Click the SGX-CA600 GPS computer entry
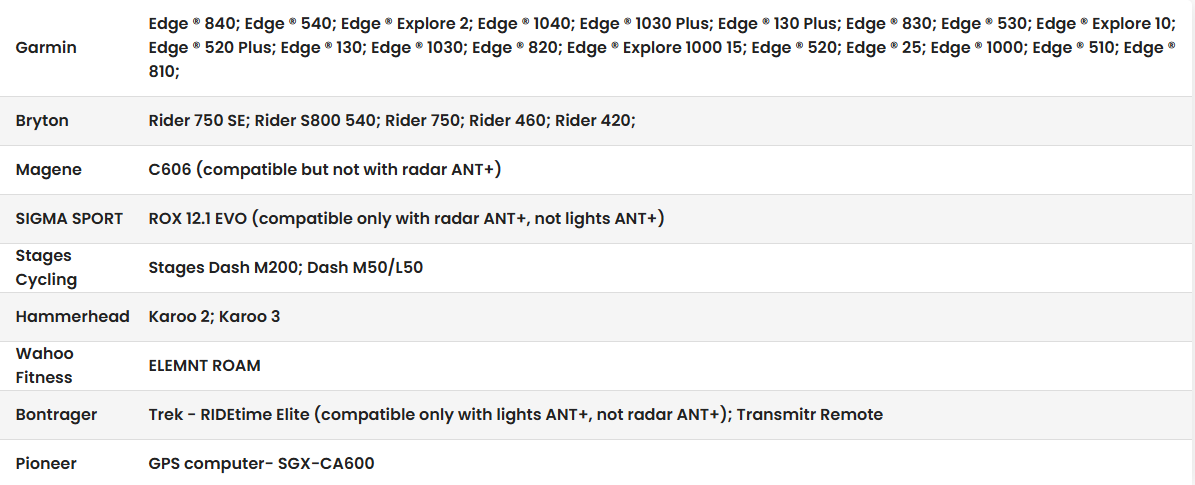The height and width of the screenshot is (485, 1195). coord(261,463)
